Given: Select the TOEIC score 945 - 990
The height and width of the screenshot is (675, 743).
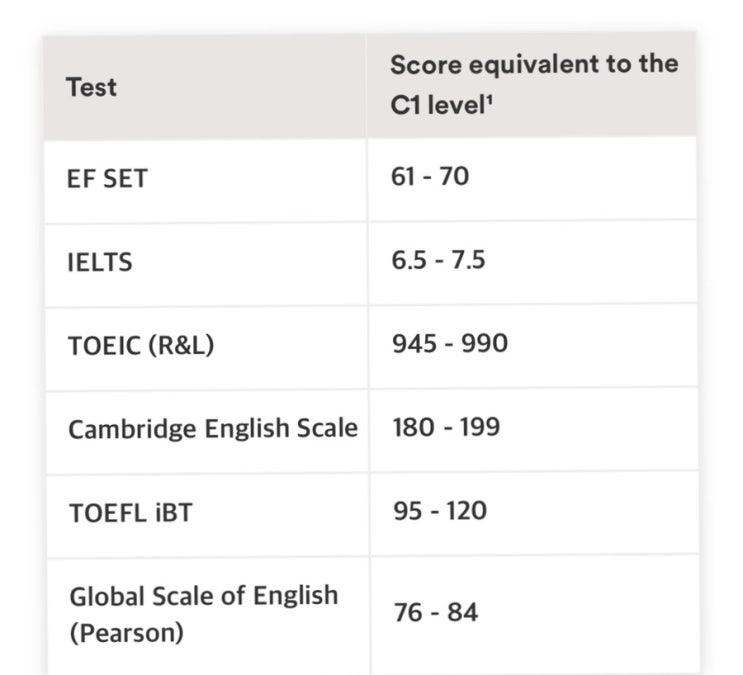Looking at the screenshot, I should (450, 343).
